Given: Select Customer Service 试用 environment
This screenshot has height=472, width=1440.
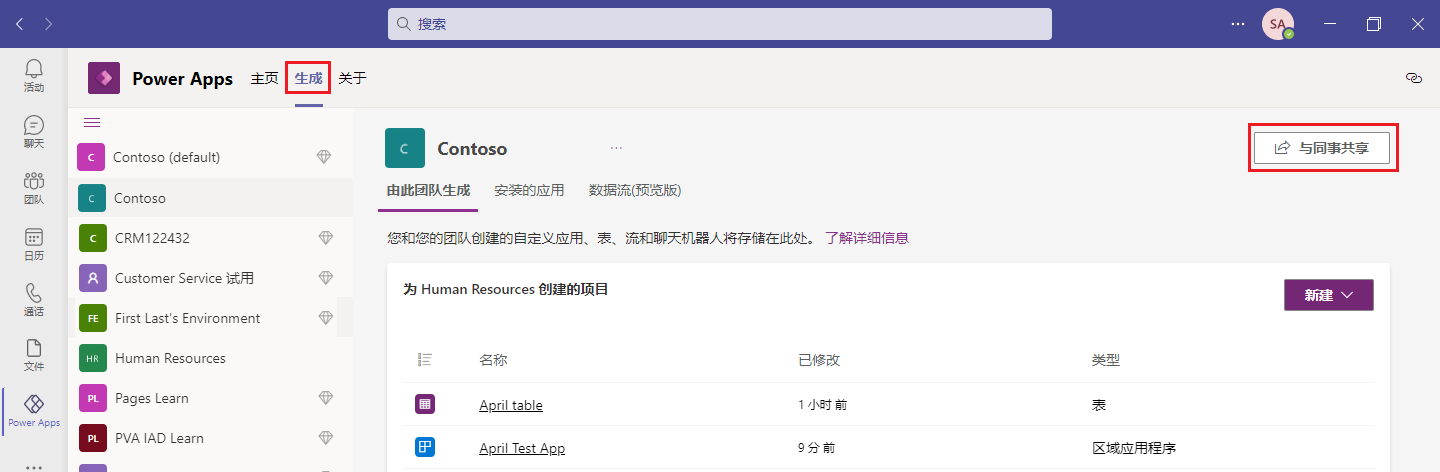Looking at the screenshot, I should [210, 278].
